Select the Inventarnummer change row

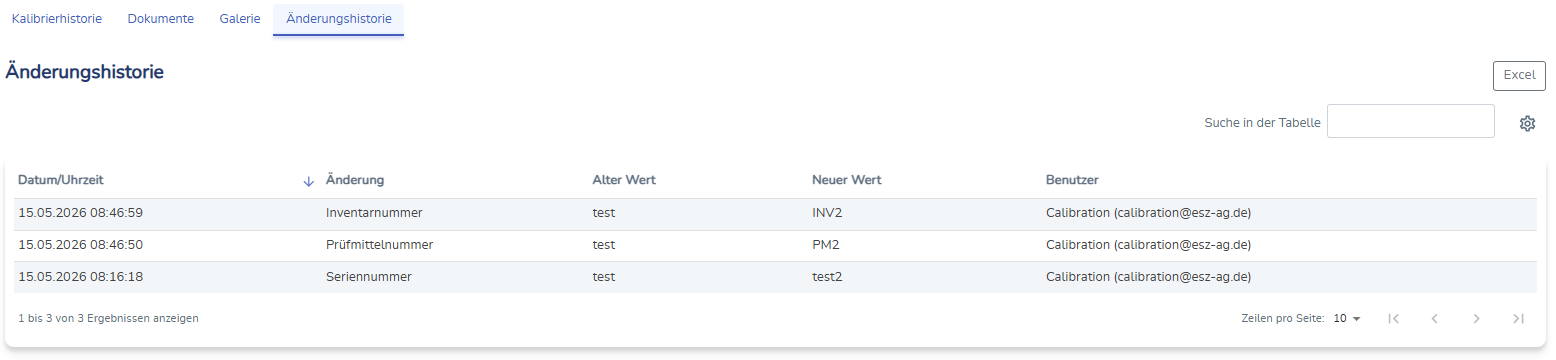775,213
